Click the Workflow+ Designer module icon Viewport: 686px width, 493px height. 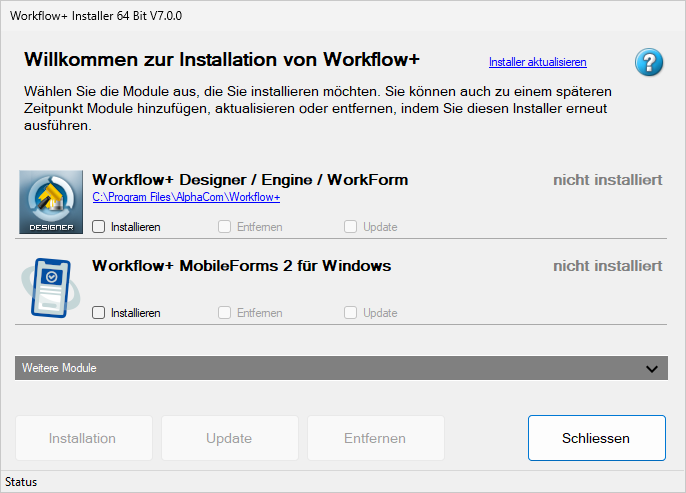[51, 202]
